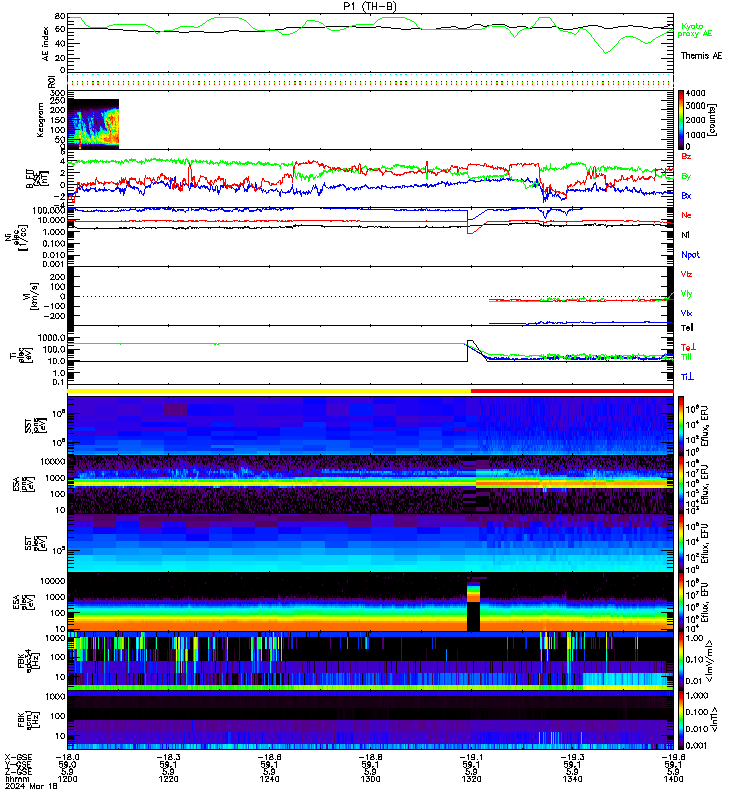Click the "X-GSE" row label
Image resolution: width=750 pixels, height=800 pixels.
[18, 757]
